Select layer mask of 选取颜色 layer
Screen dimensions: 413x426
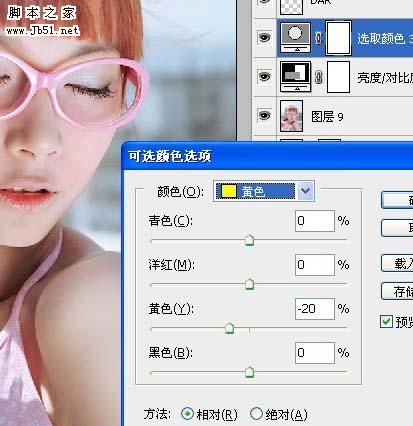(338, 38)
